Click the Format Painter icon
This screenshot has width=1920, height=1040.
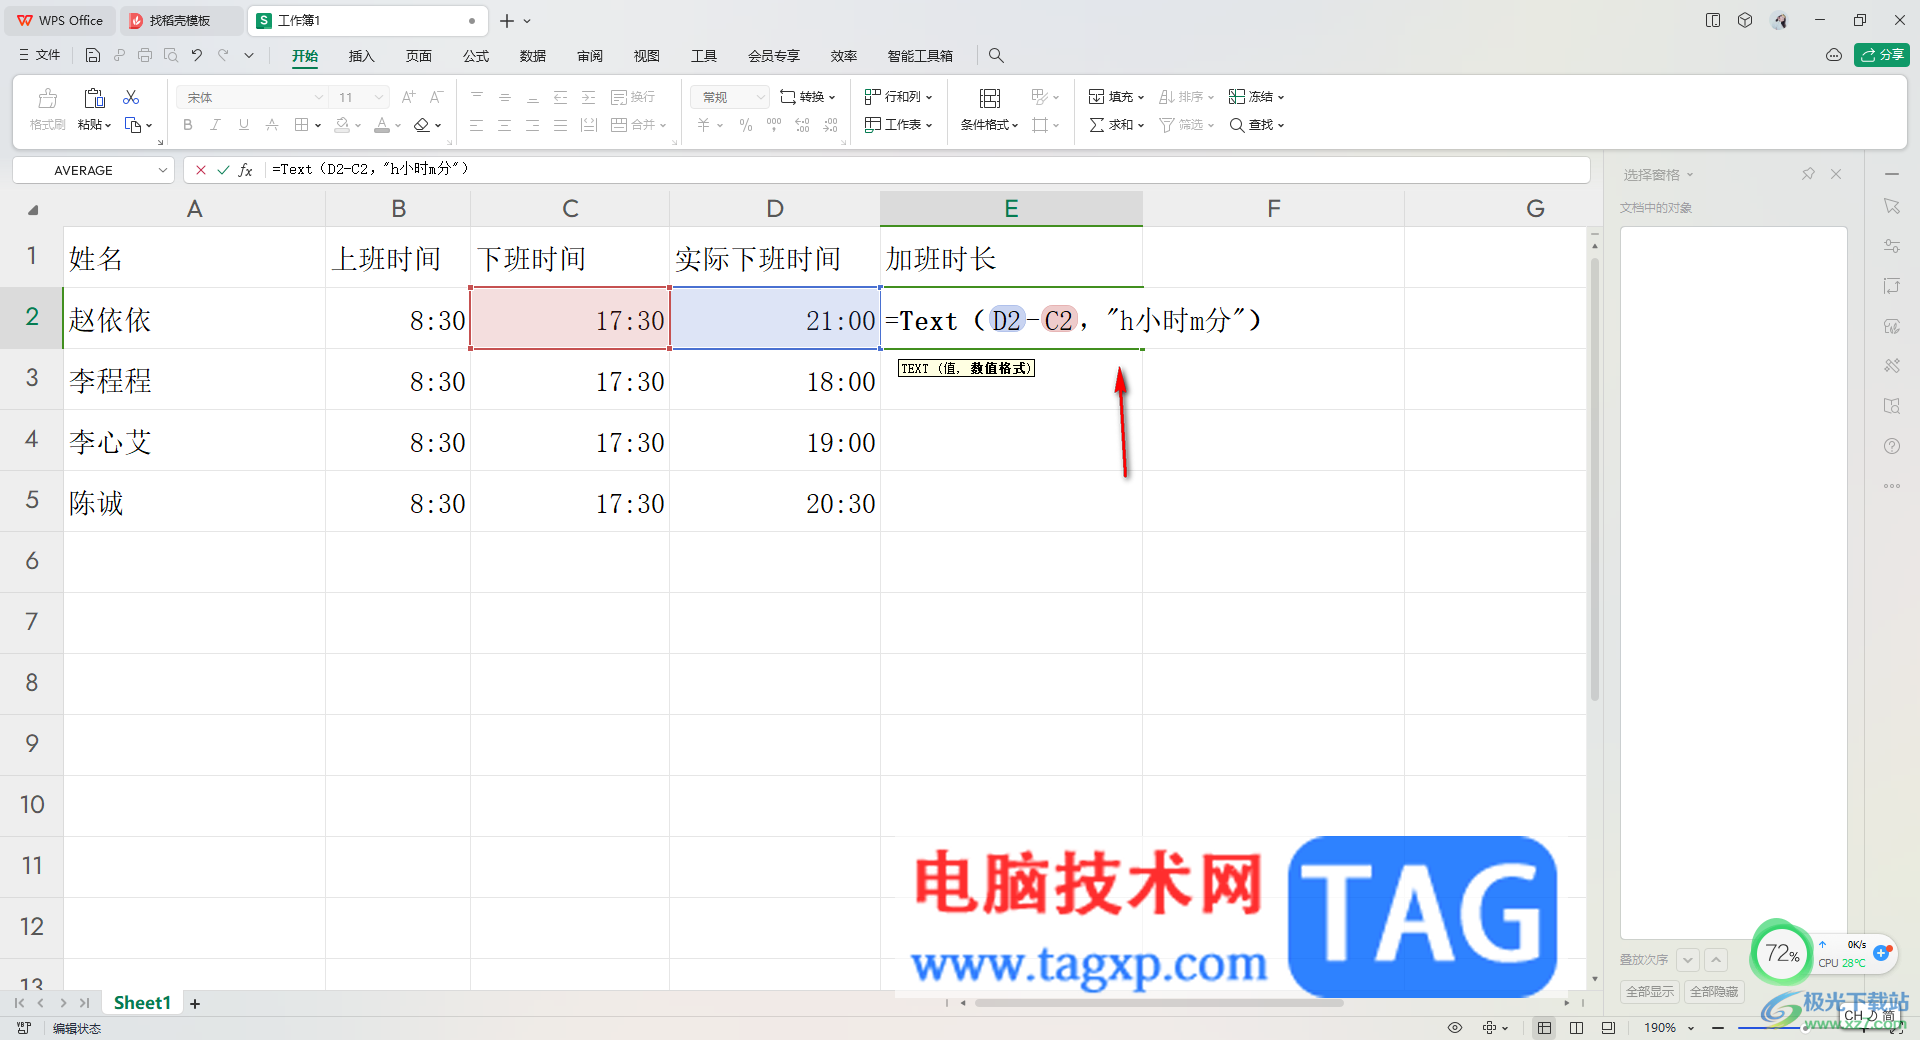[x=47, y=98]
